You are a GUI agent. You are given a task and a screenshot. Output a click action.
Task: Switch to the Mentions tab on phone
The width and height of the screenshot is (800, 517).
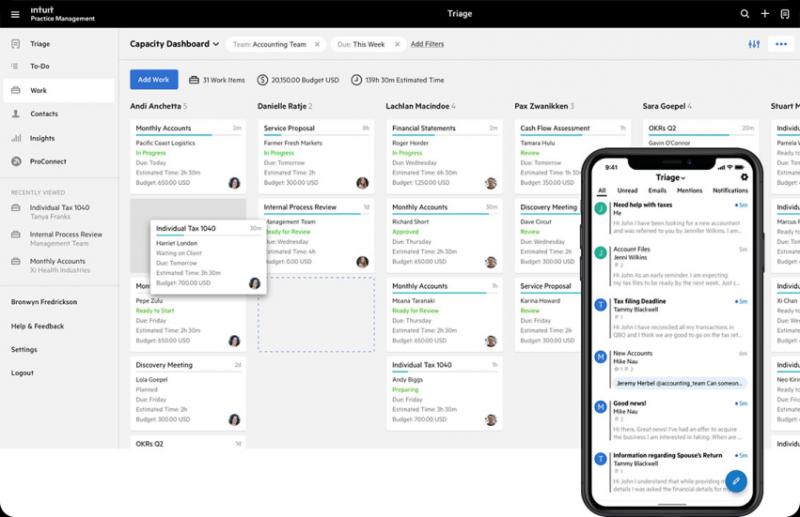[x=689, y=190]
